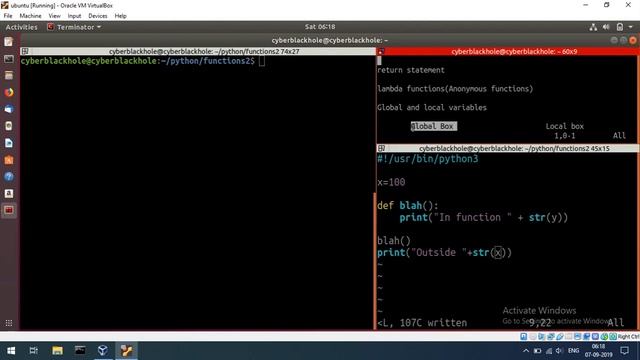
Task: Launch Firefox from the dock
Action: (9, 93)
